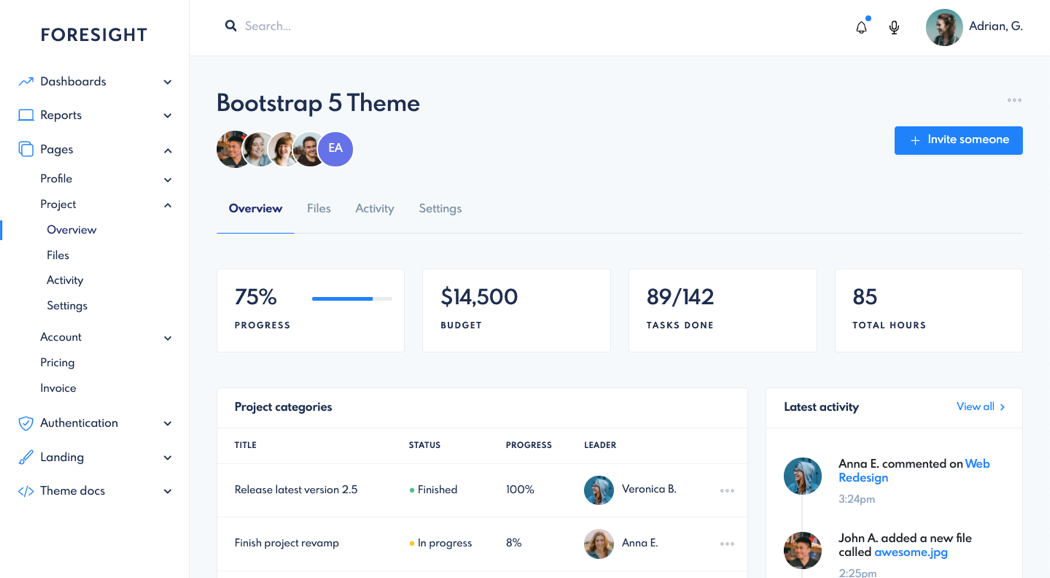Screen dimensions: 1050x578
Task: Click the 75% progress bar
Action: pos(351,298)
